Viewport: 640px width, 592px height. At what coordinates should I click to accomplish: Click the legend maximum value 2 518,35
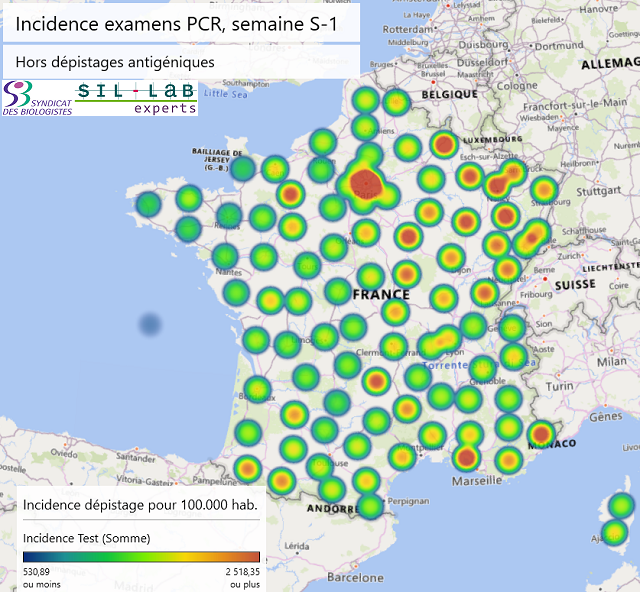237,571
